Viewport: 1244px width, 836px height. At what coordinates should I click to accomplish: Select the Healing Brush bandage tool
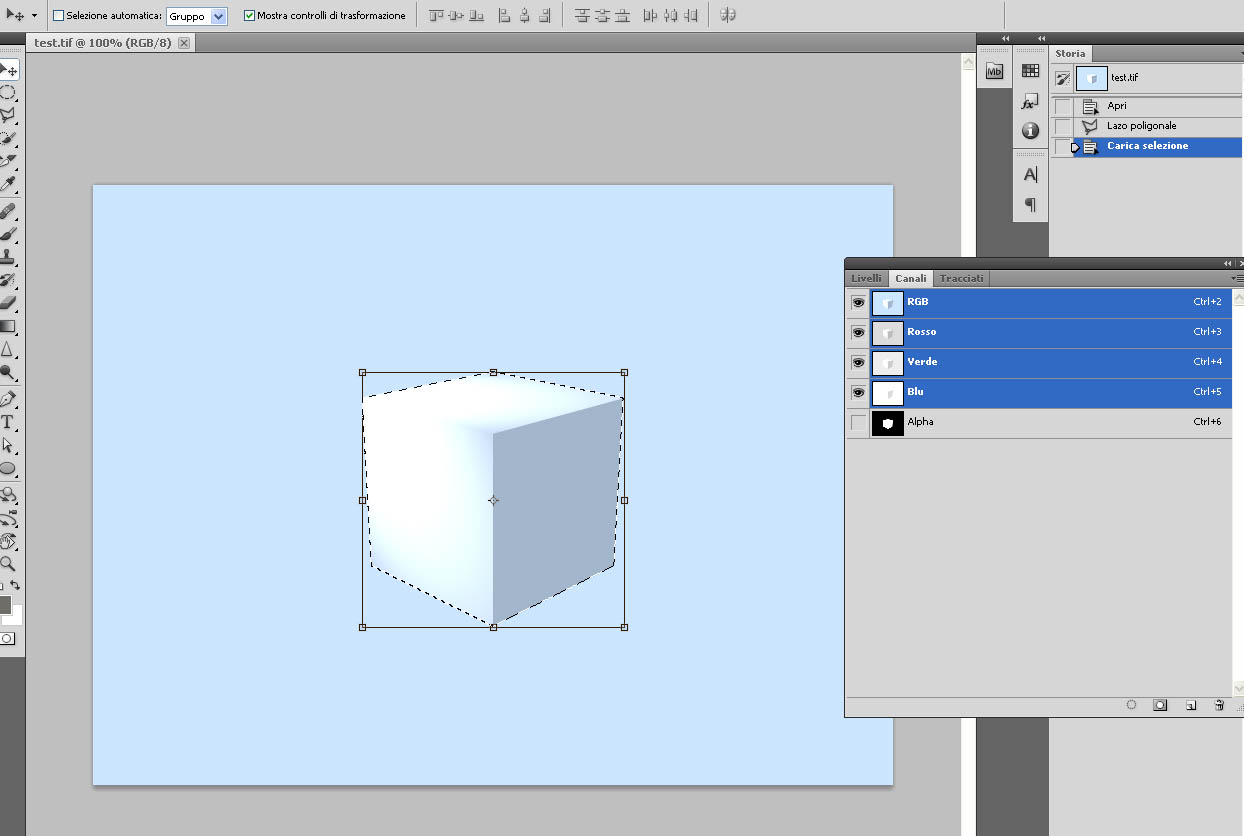8,211
